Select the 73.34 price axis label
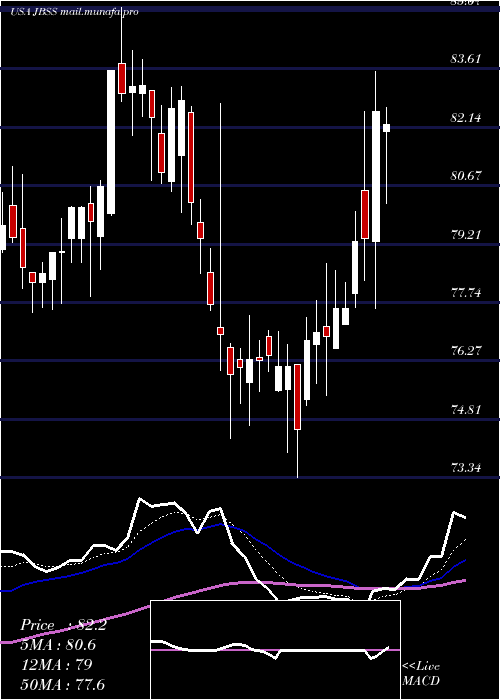This screenshot has width=500, height=700. [x=466, y=468]
